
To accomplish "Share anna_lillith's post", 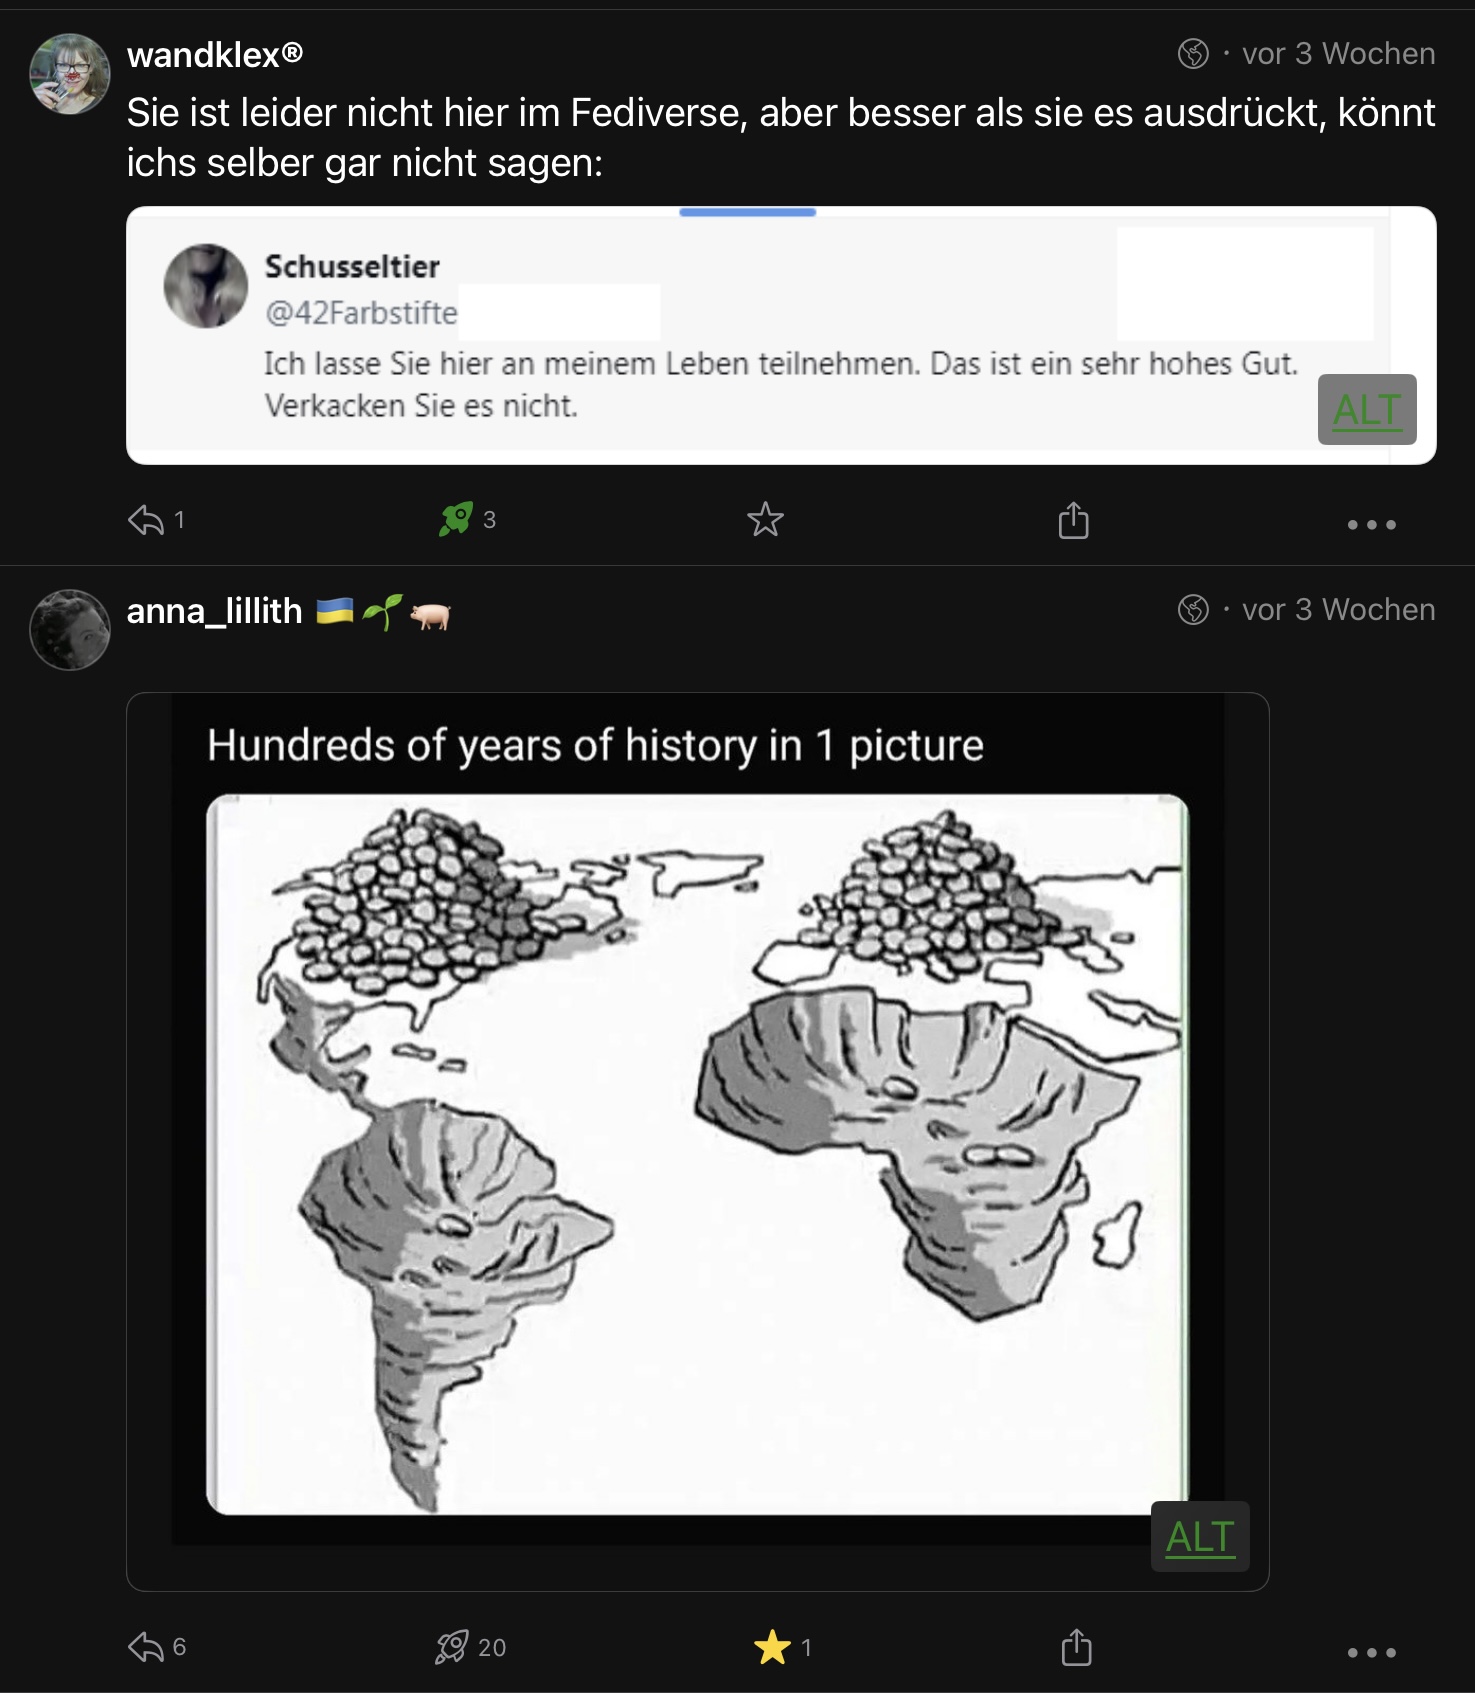I will click(1075, 1647).
